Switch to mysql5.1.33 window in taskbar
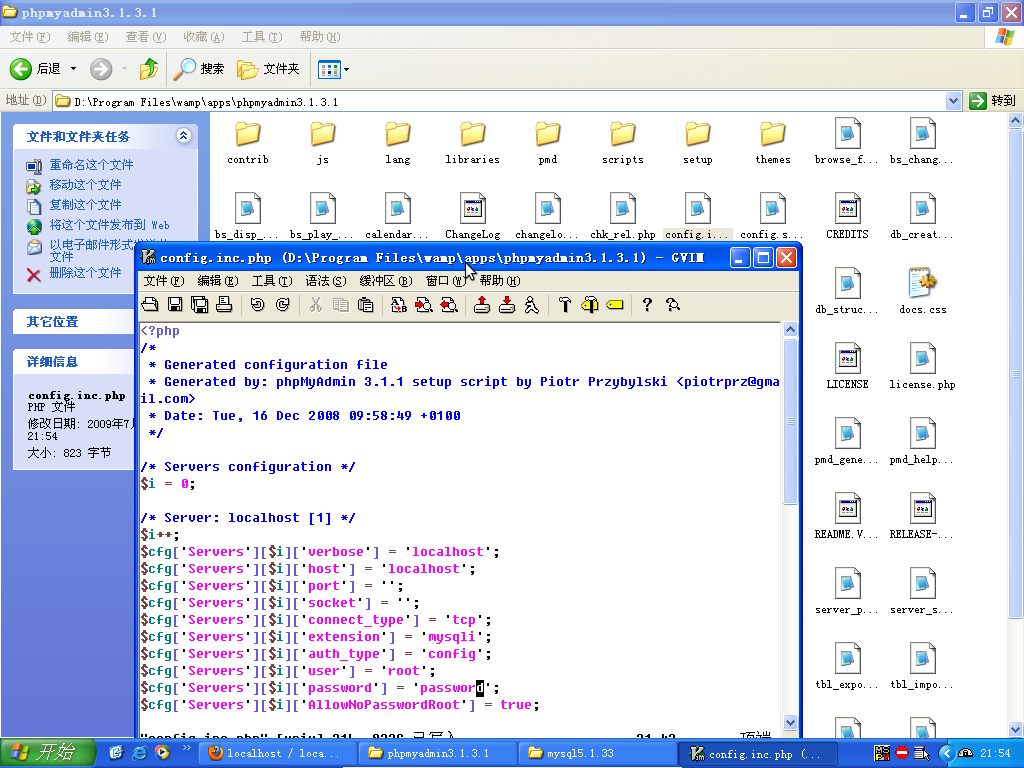This screenshot has height=768, width=1024. tap(598, 753)
